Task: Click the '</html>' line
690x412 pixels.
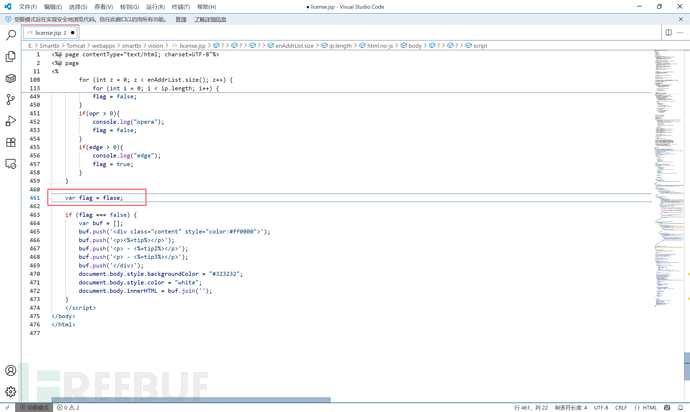Action: (x=63, y=324)
